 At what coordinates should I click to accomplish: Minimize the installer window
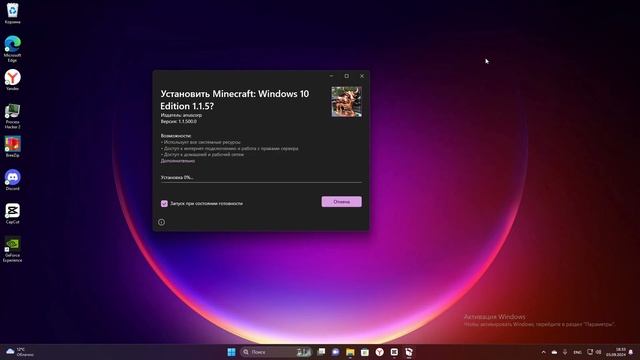pyautogui.click(x=331, y=76)
